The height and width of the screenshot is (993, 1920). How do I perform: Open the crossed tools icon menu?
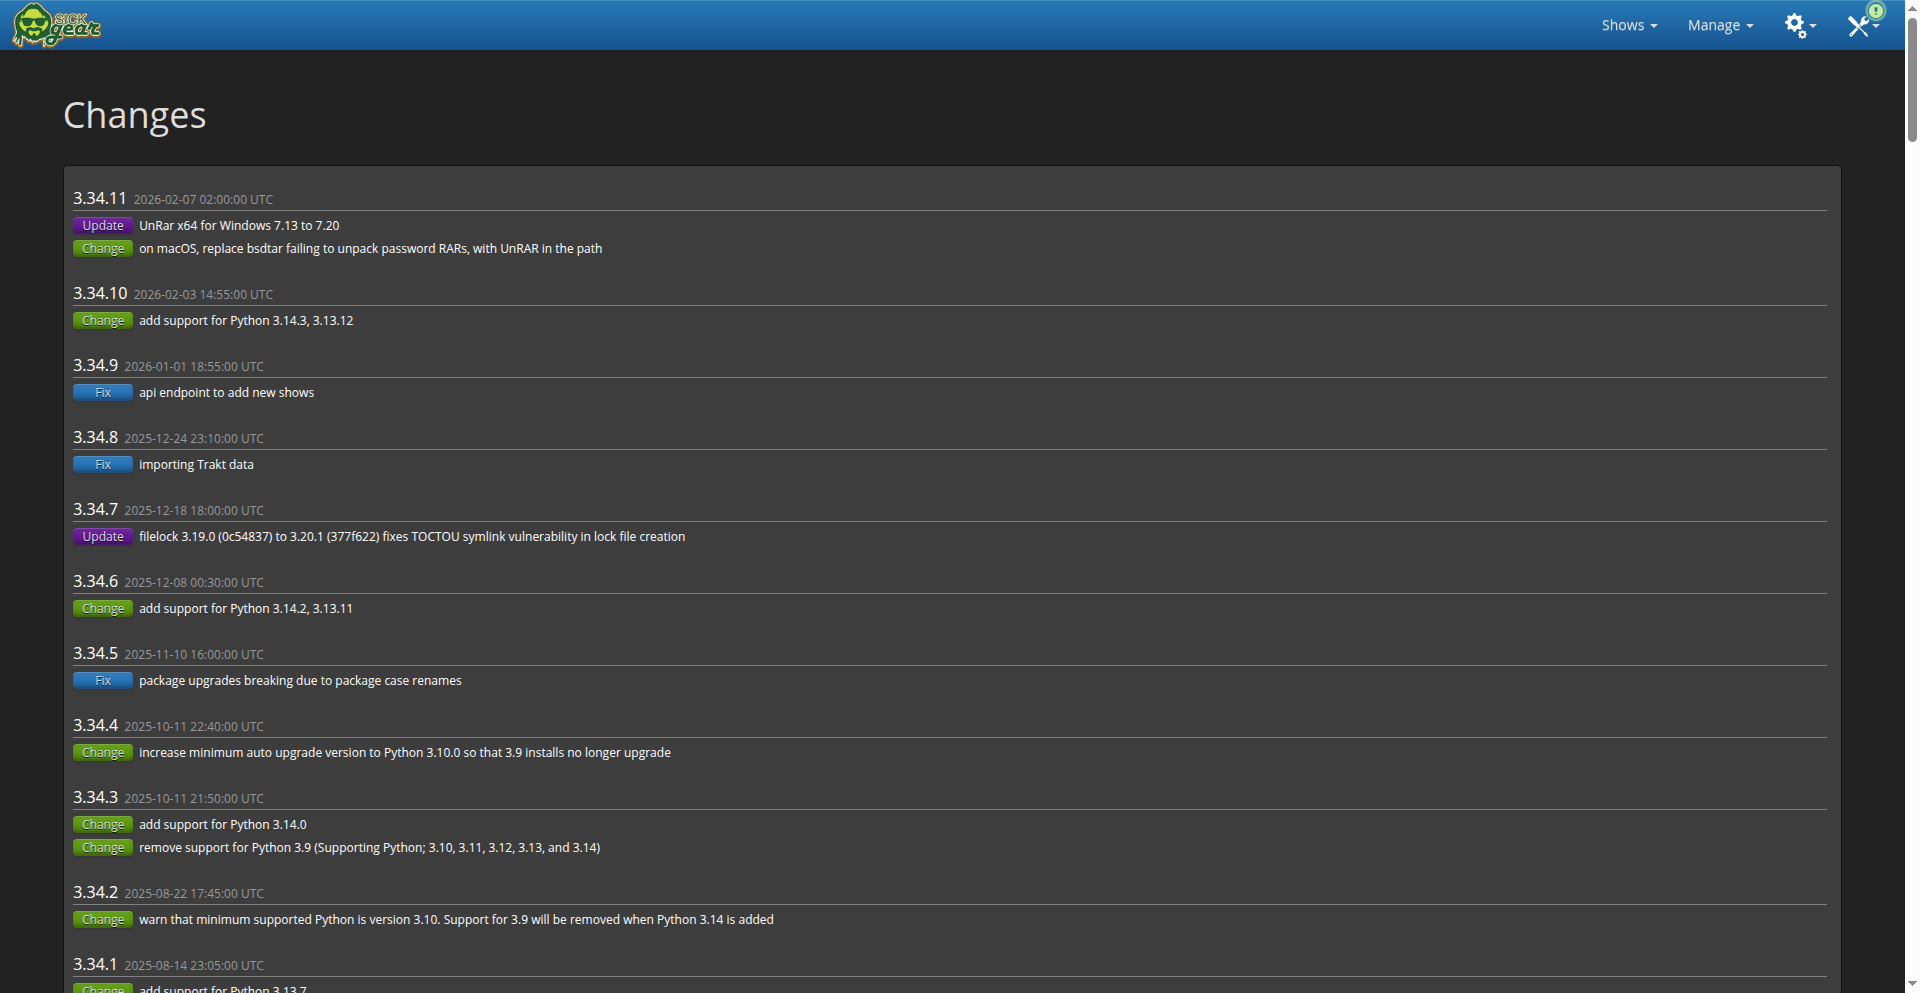(1859, 27)
